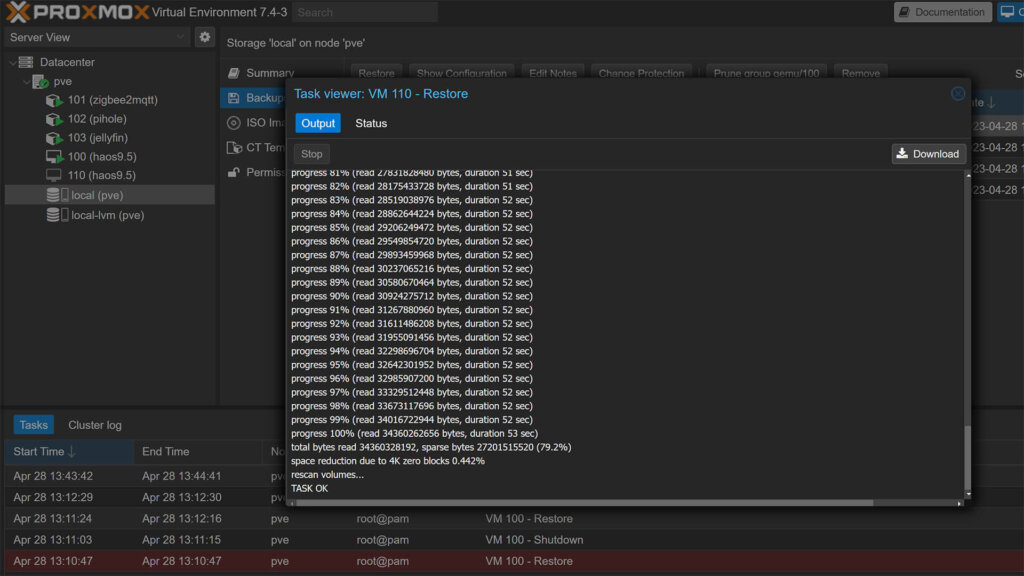Collapse the Datacenter tree node
1024x576 pixels.
click(x=13, y=61)
